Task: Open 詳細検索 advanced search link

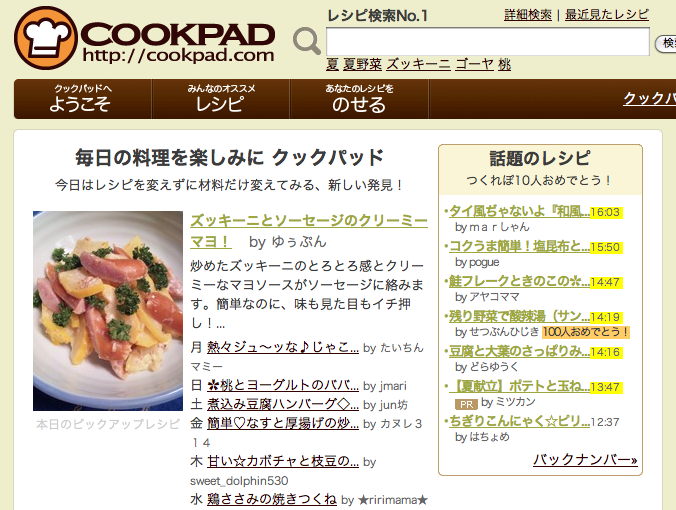Action: tap(528, 15)
